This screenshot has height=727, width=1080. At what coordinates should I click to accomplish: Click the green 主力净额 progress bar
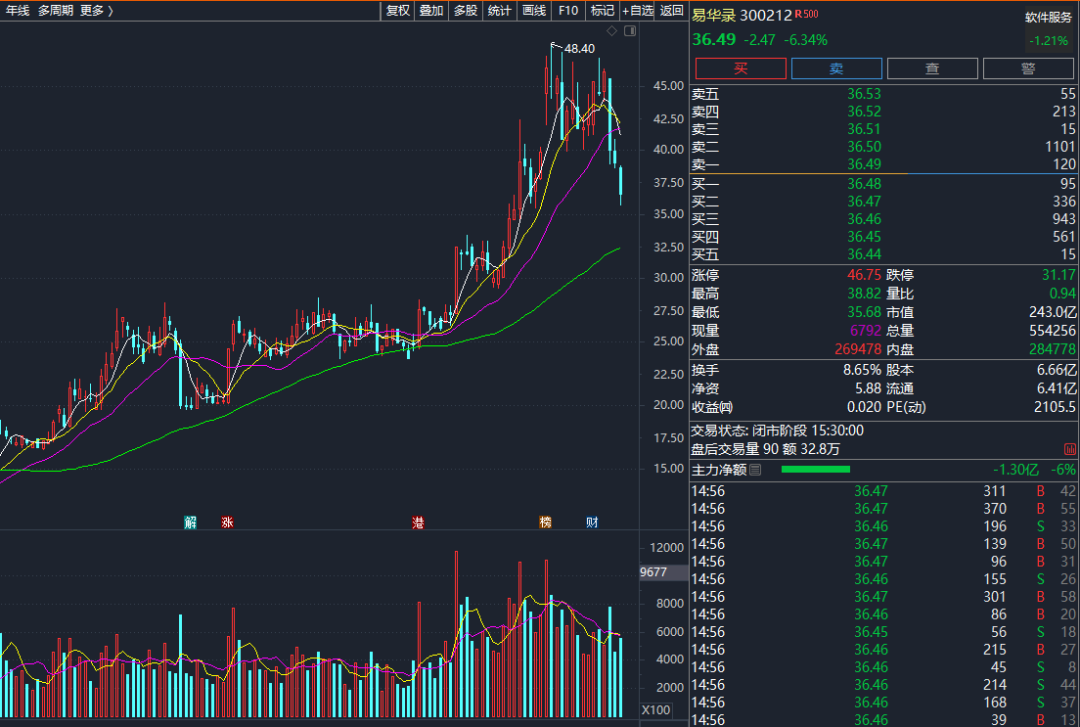click(x=816, y=469)
